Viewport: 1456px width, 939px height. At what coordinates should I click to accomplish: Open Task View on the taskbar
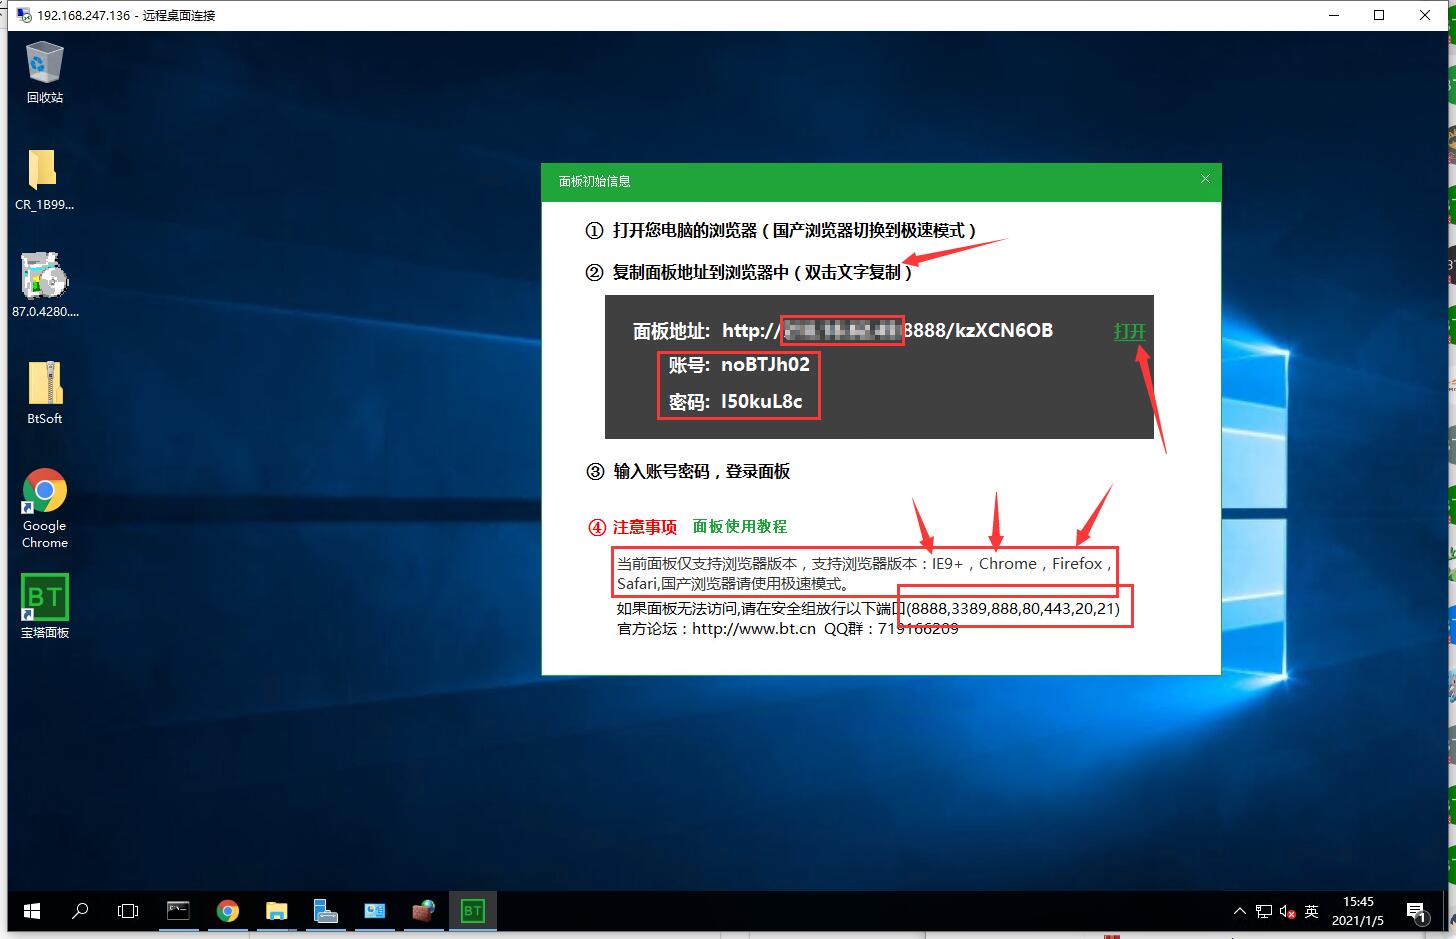click(128, 911)
